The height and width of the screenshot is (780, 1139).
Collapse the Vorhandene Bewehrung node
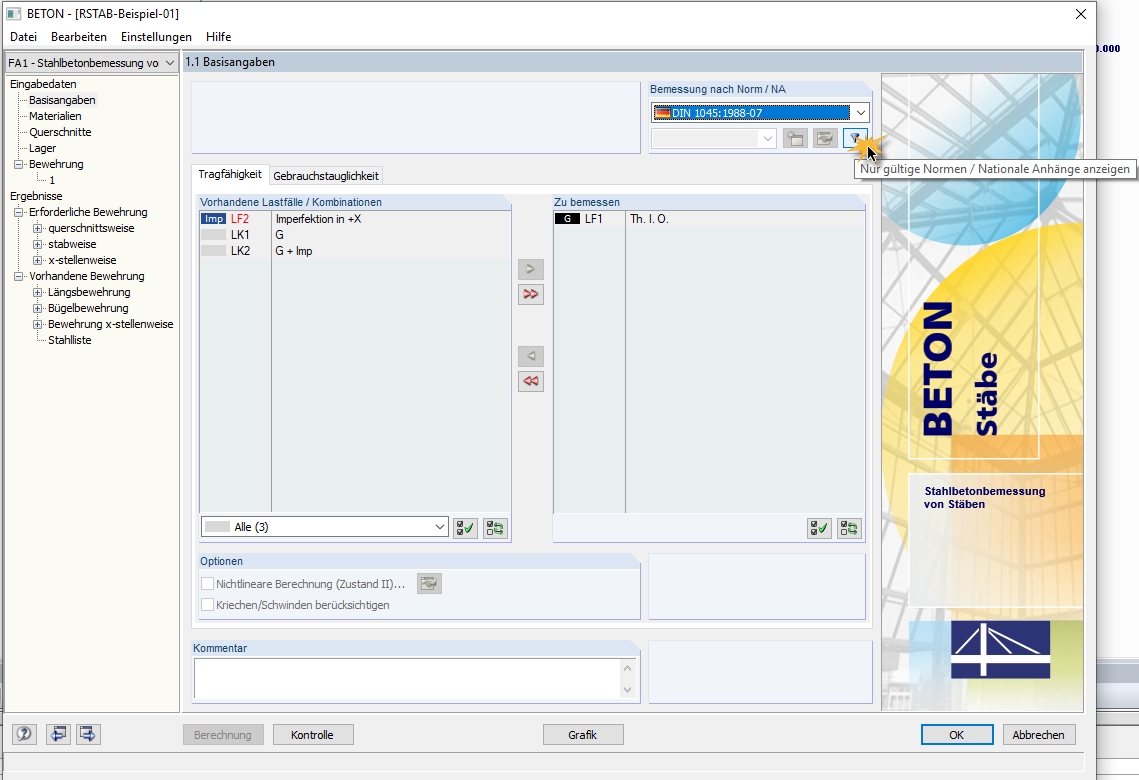[x=19, y=276]
